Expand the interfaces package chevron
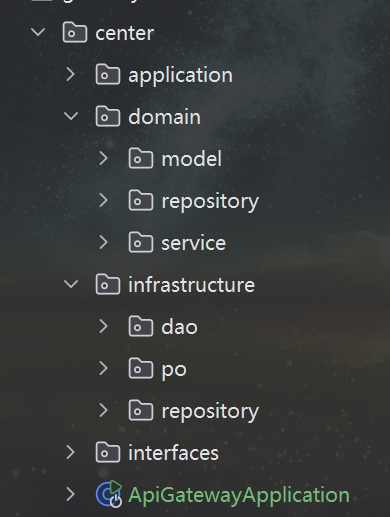 click(71, 452)
